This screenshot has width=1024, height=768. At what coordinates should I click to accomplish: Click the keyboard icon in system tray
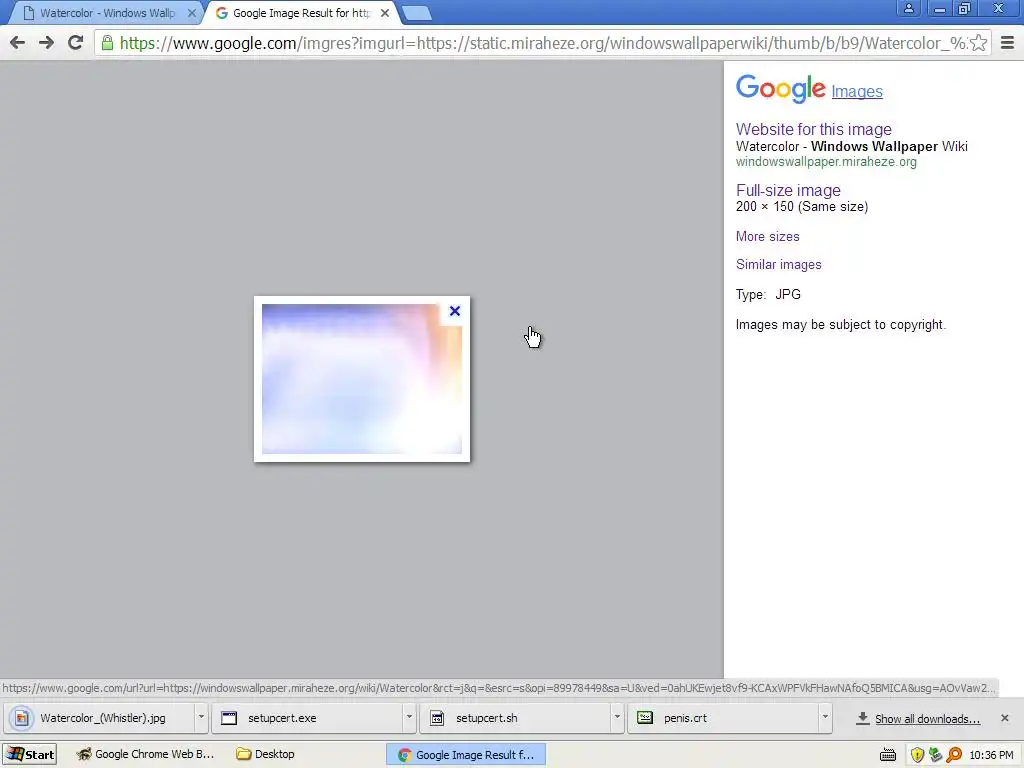click(888, 756)
